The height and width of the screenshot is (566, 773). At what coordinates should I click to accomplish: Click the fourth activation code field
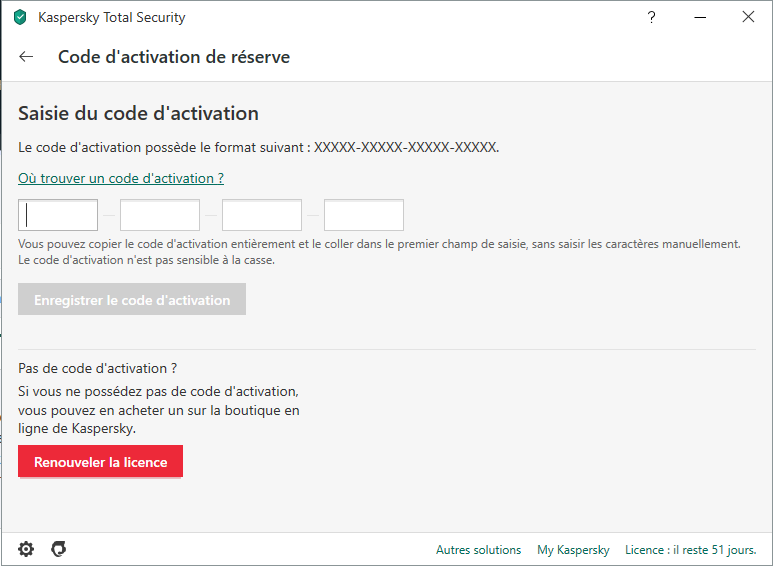pos(364,215)
